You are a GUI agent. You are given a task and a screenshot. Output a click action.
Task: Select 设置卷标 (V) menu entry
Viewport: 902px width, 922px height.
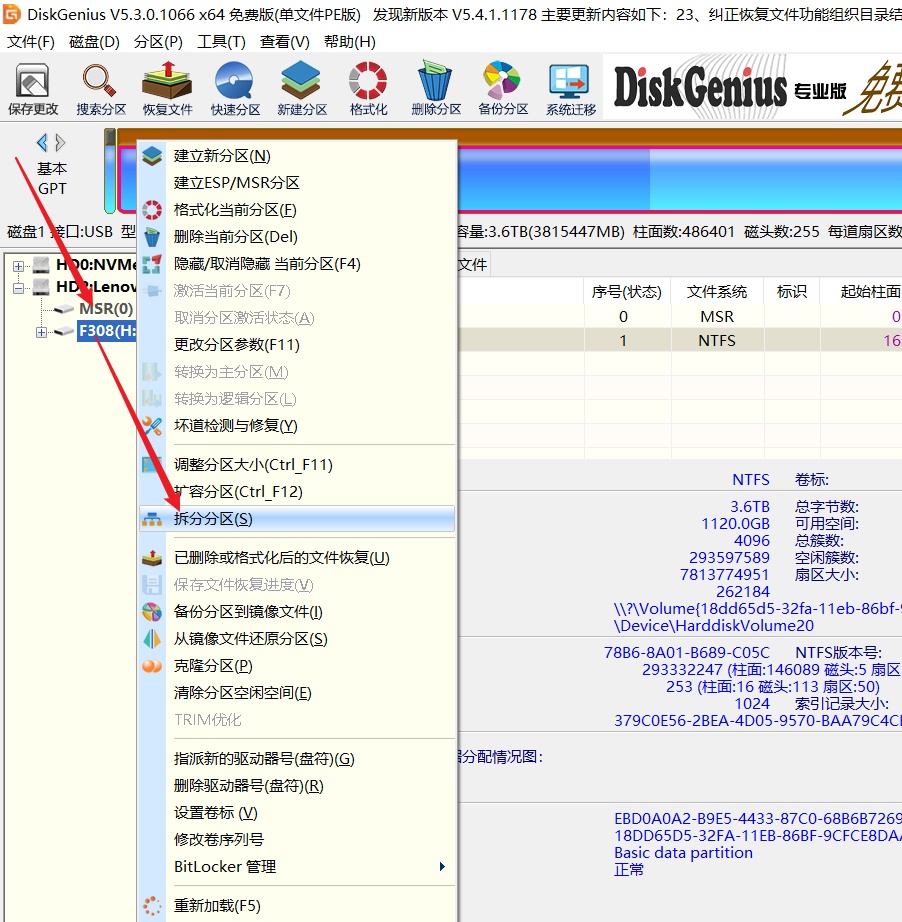297,813
